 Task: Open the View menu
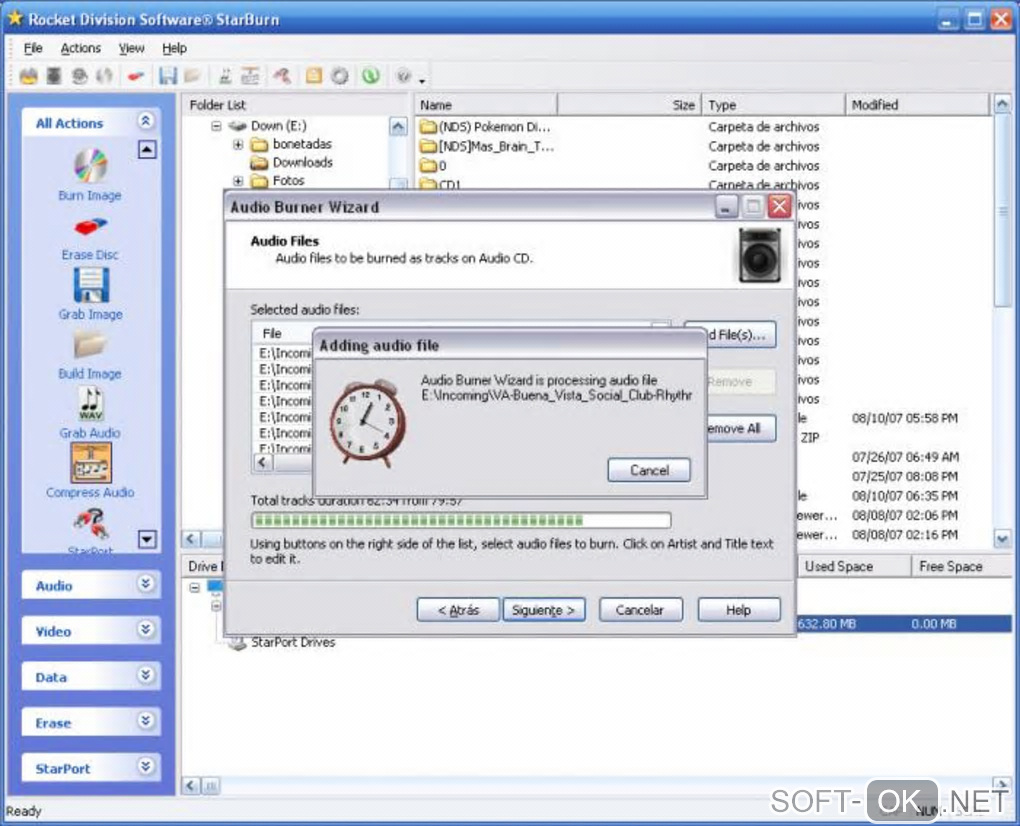(x=131, y=48)
